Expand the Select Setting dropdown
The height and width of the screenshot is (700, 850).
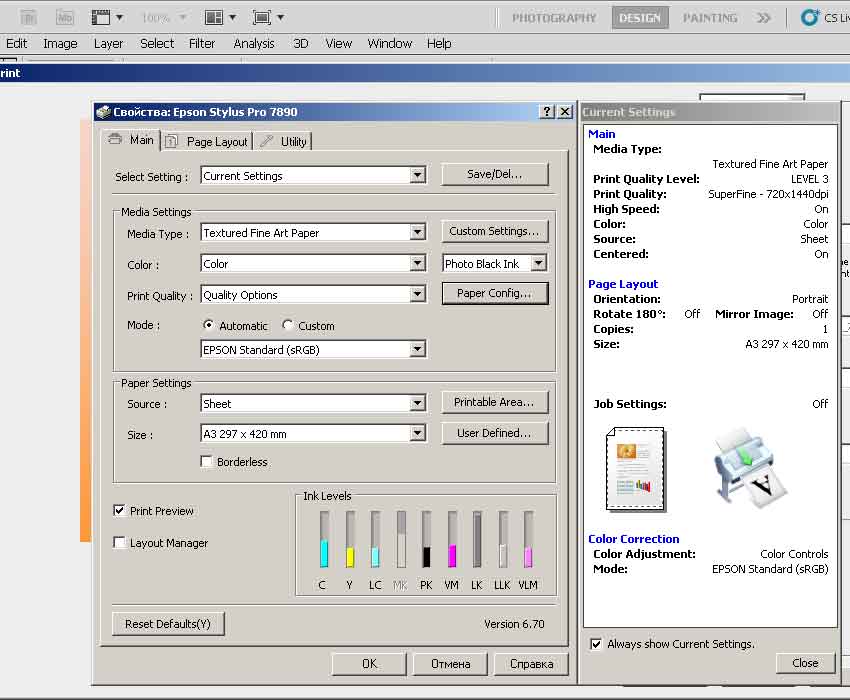click(x=417, y=175)
